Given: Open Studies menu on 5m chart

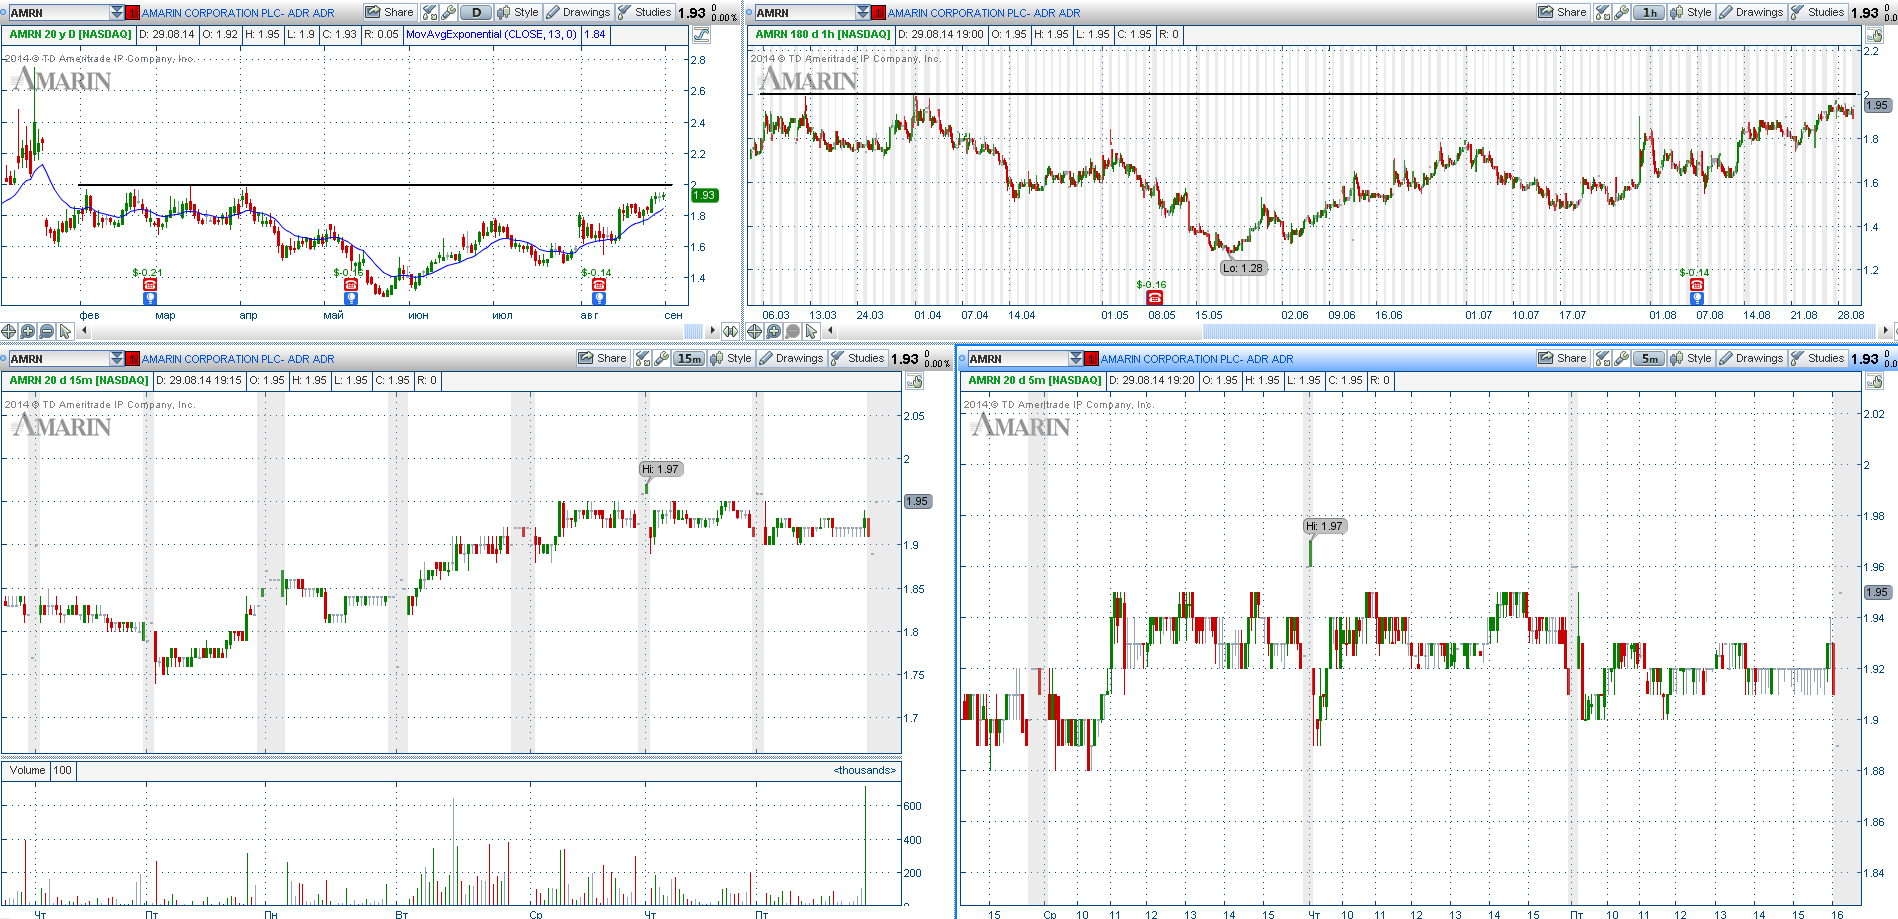Looking at the screenshot, I should (1818, 358).
